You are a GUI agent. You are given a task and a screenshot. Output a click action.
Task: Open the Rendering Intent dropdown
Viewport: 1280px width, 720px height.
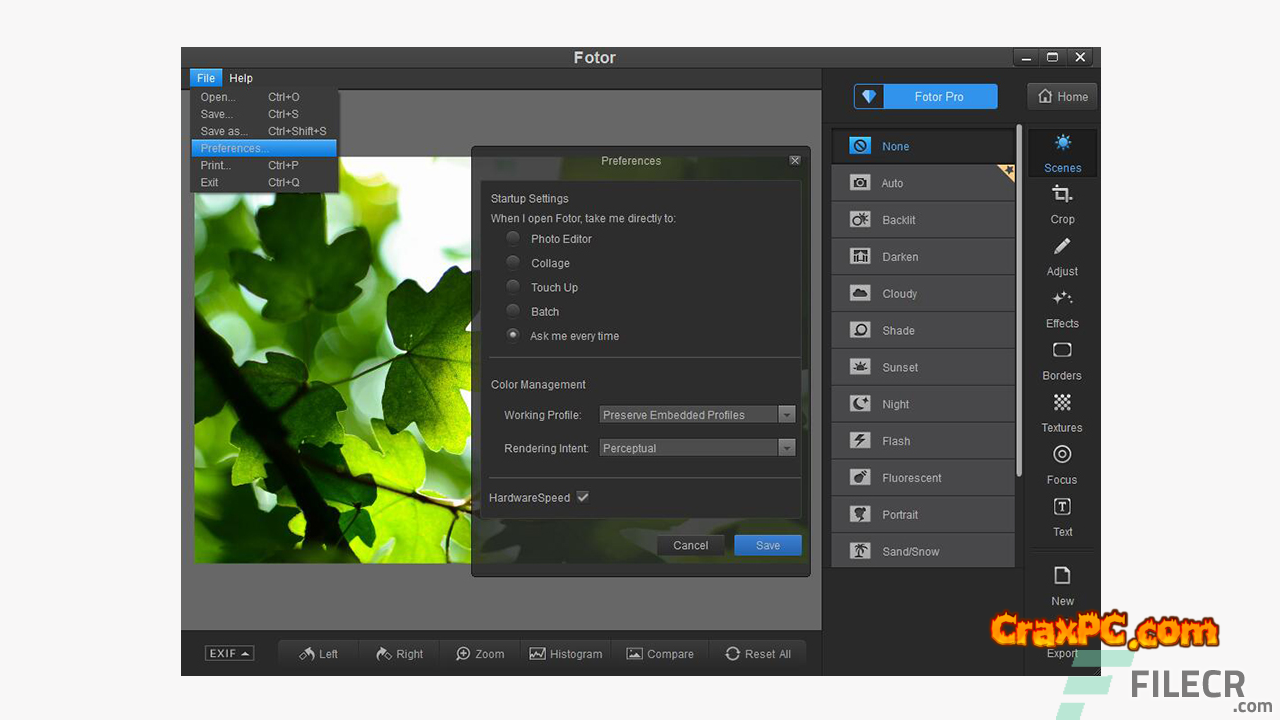coord(786,448)
